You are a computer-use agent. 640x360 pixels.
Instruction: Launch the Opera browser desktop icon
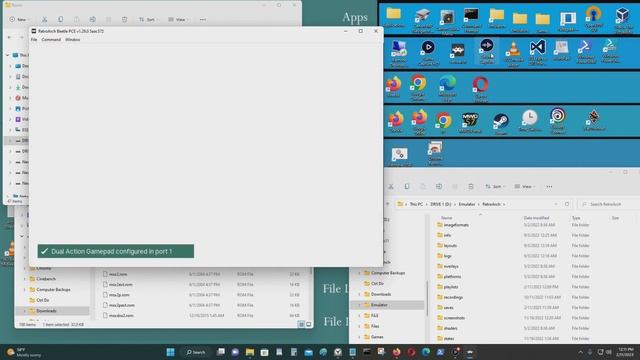click(x=480, y=89)
